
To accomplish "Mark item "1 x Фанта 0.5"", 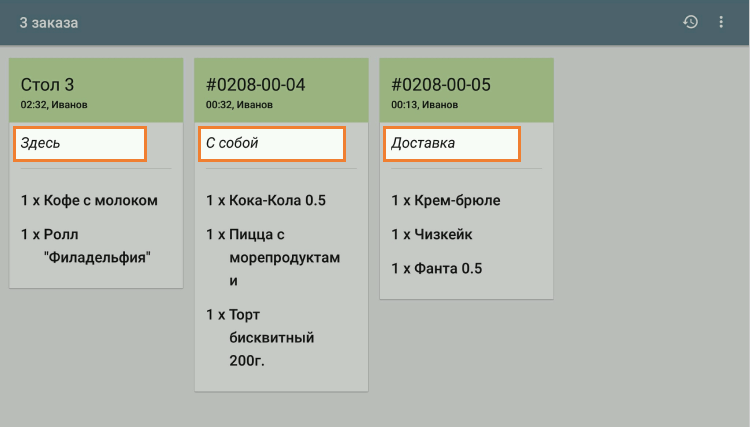I will [437, 268].
